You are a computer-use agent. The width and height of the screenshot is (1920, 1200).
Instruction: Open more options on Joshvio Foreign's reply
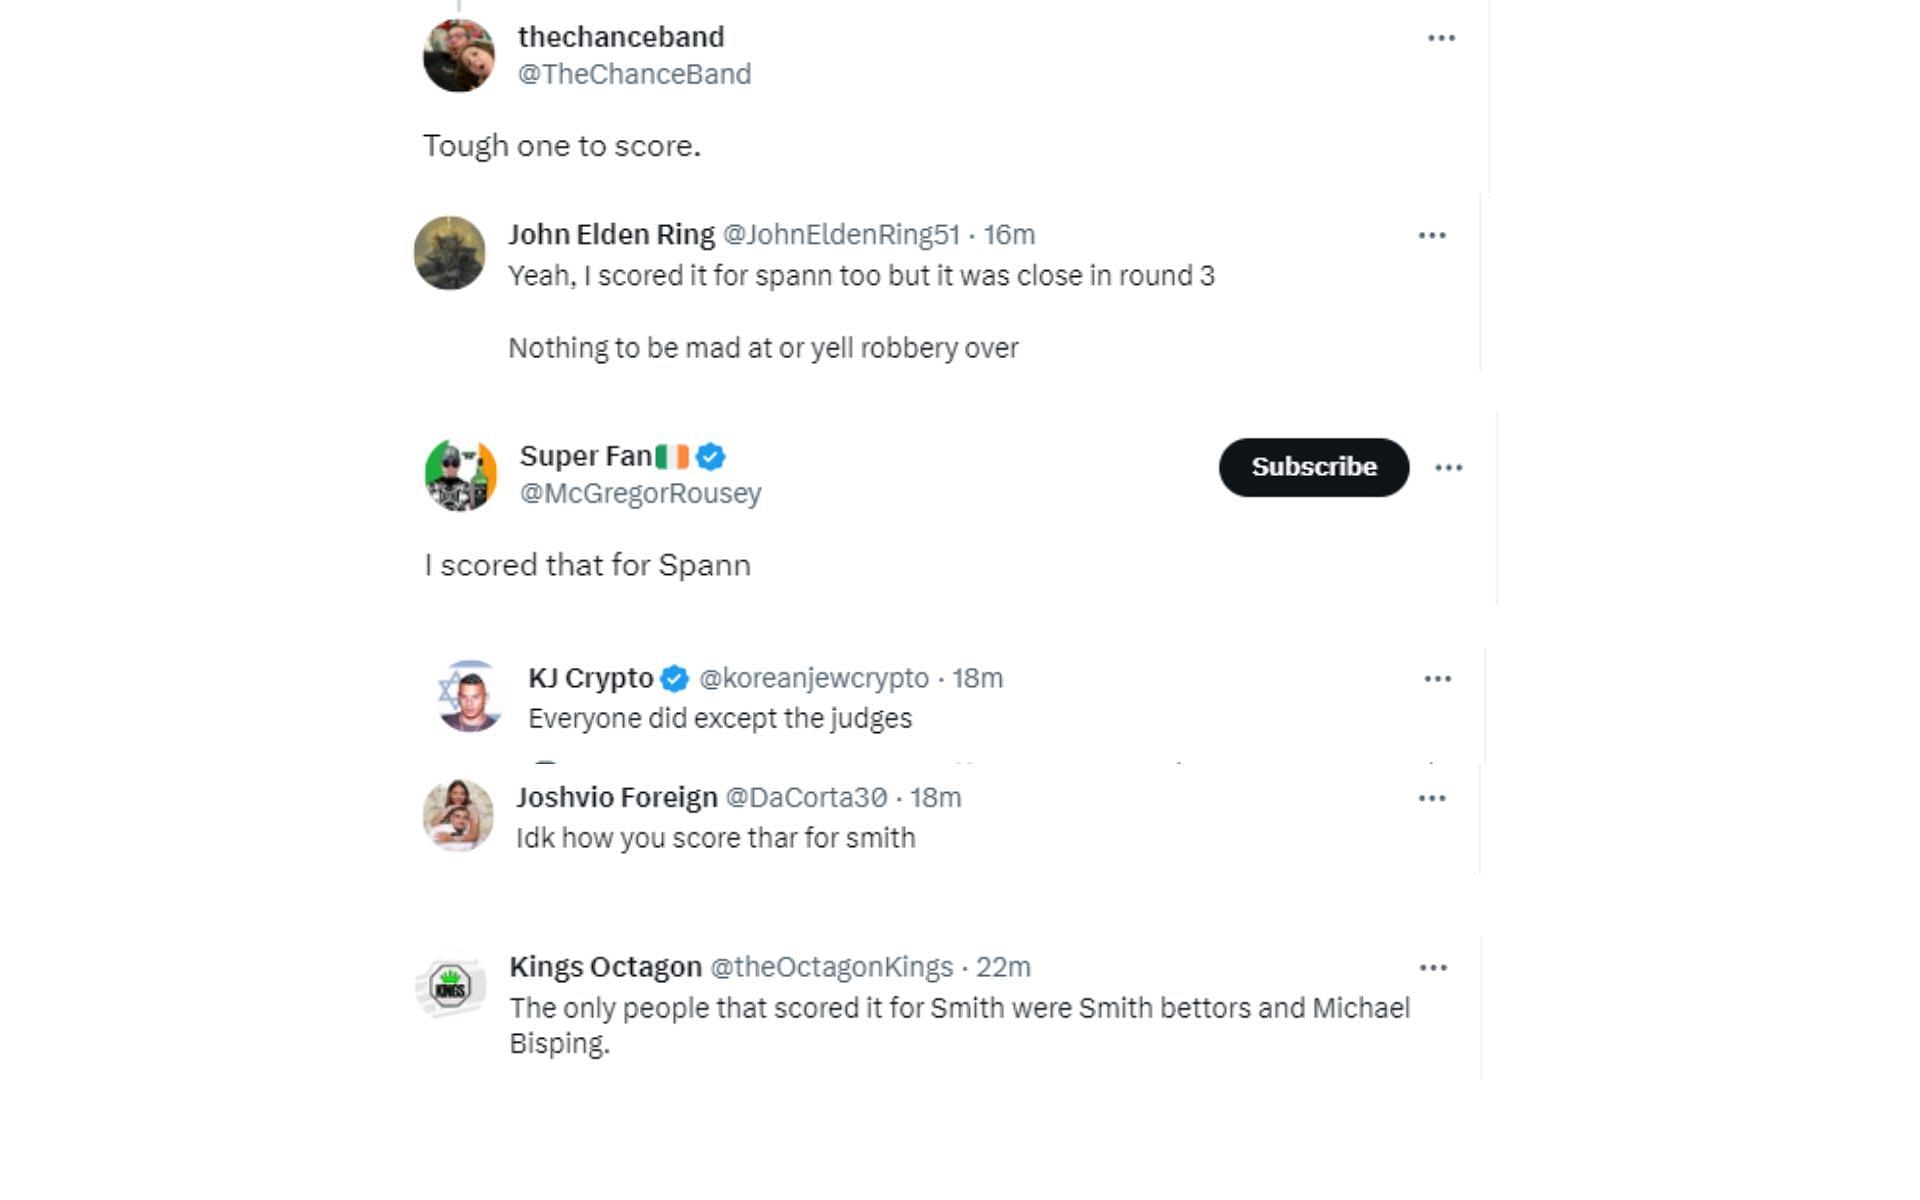point(1432,798)
